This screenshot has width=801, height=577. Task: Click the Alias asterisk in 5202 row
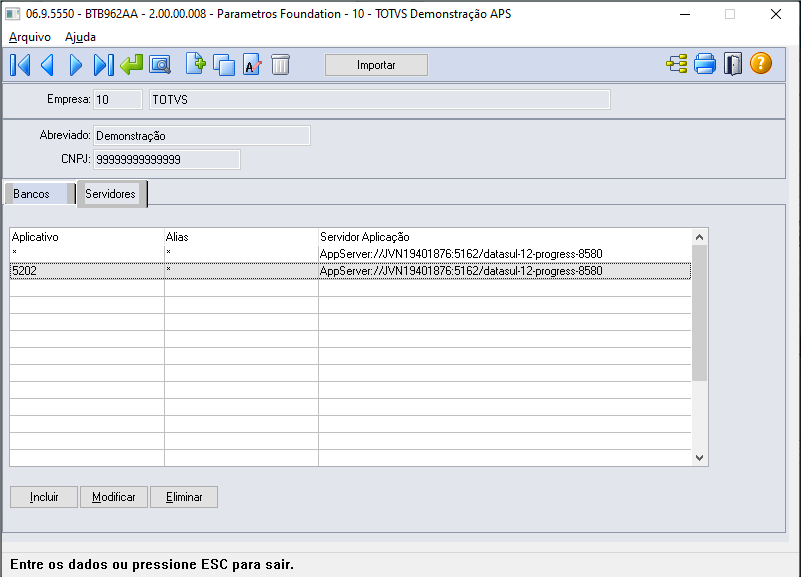[241, 271]
